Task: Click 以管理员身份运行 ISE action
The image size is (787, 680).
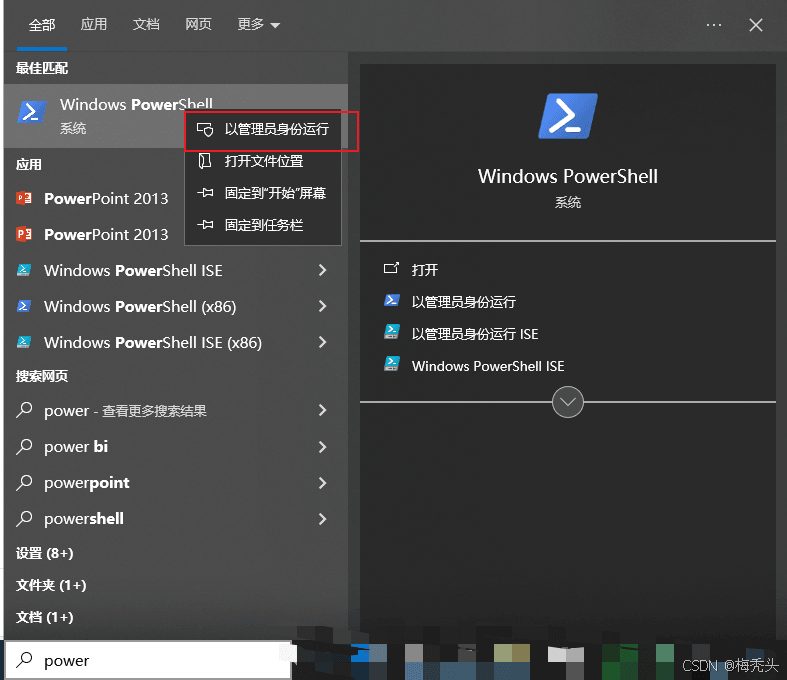Action: (475, 334)
